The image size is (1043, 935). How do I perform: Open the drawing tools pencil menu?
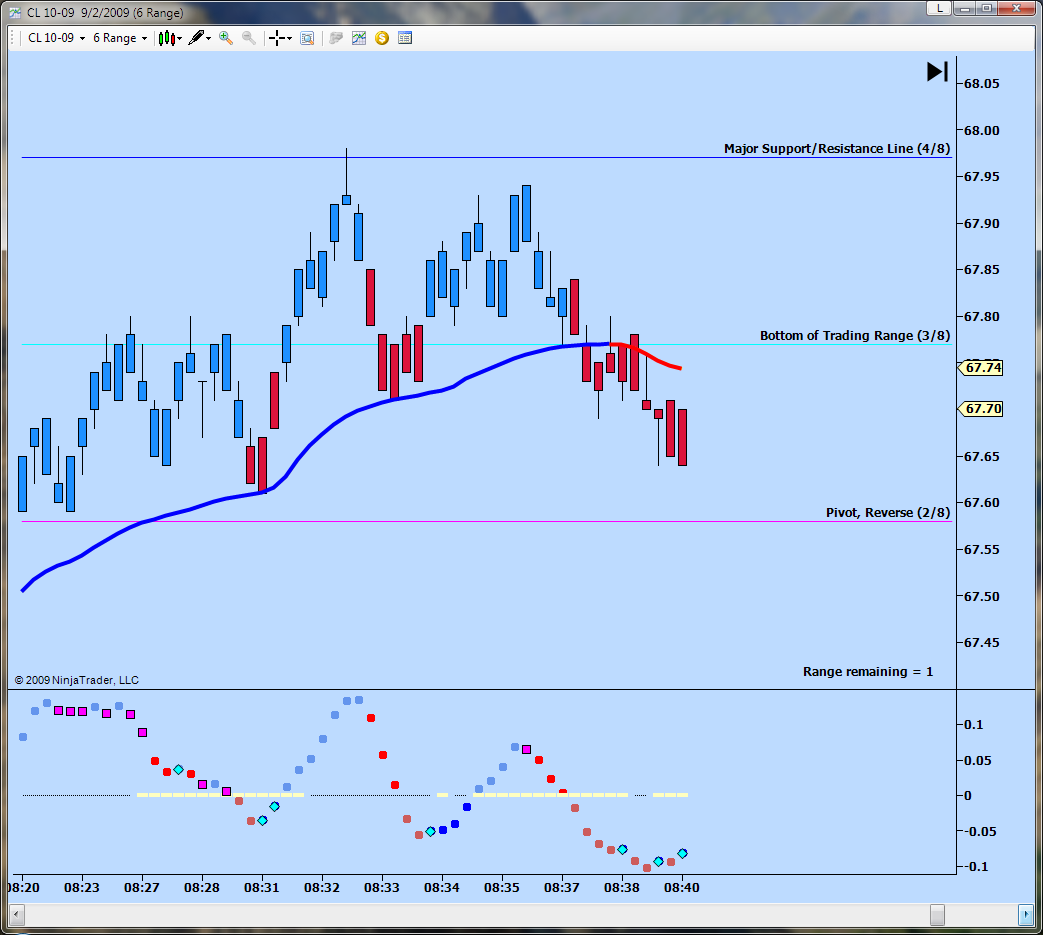click(x=200, y=38)
